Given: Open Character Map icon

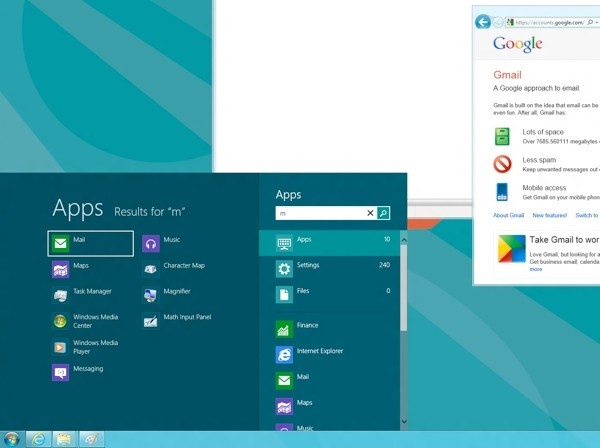Looking at the screenshot, I should coord(151,269).
